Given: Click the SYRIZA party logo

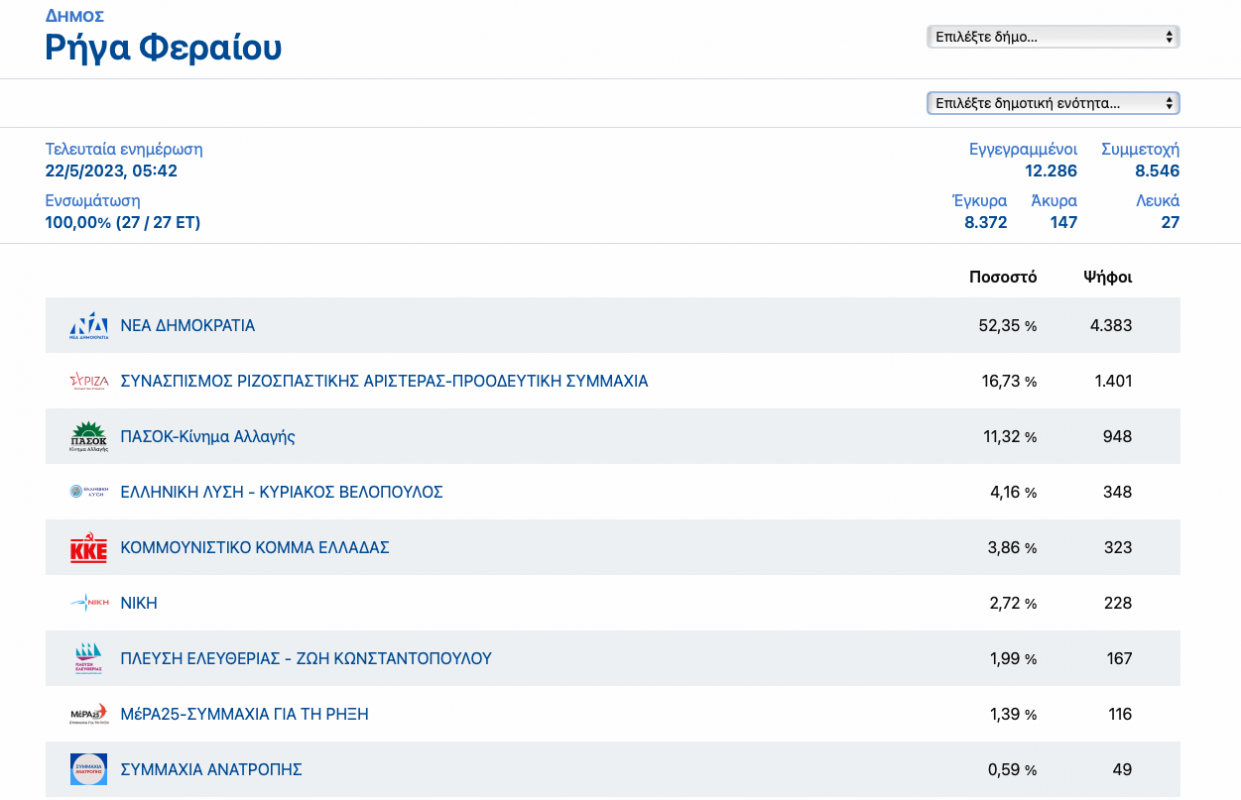Looking at the screenshot, I should (89, 381).
